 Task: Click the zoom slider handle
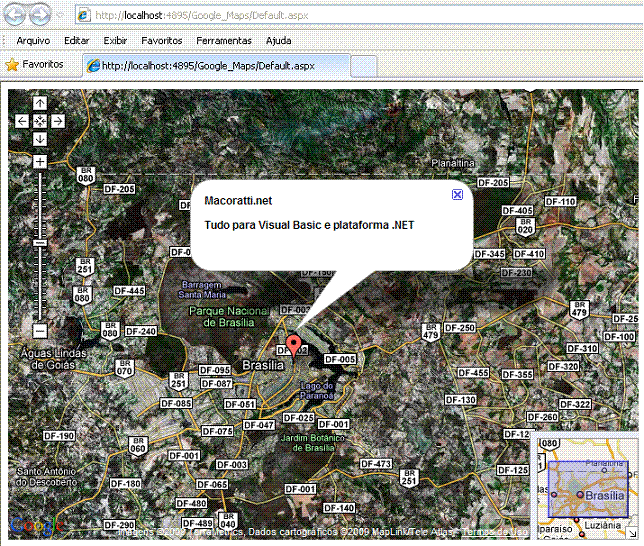pos(40,243)
